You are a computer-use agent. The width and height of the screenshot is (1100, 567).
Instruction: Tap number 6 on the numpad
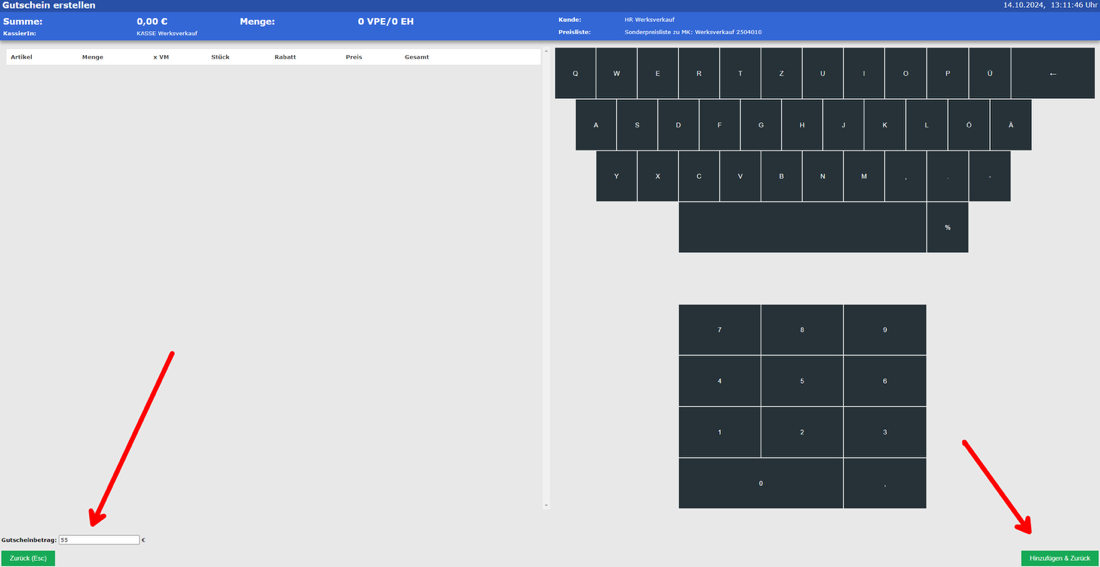pyautogui.click(x=885, y=381)
